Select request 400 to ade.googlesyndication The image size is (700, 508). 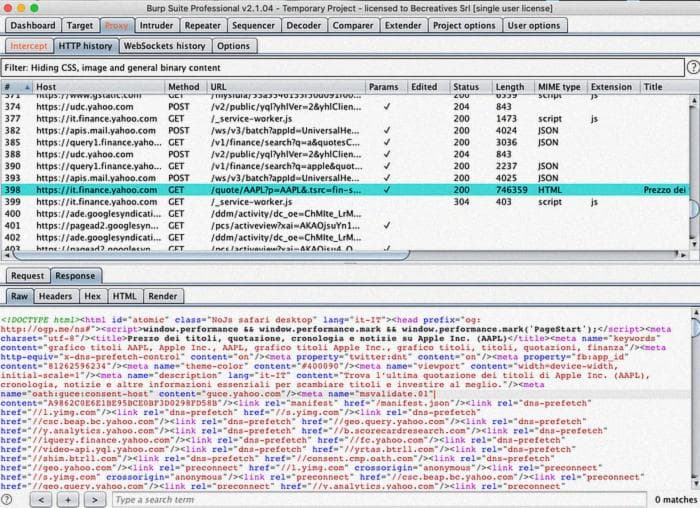pos(345,213)
